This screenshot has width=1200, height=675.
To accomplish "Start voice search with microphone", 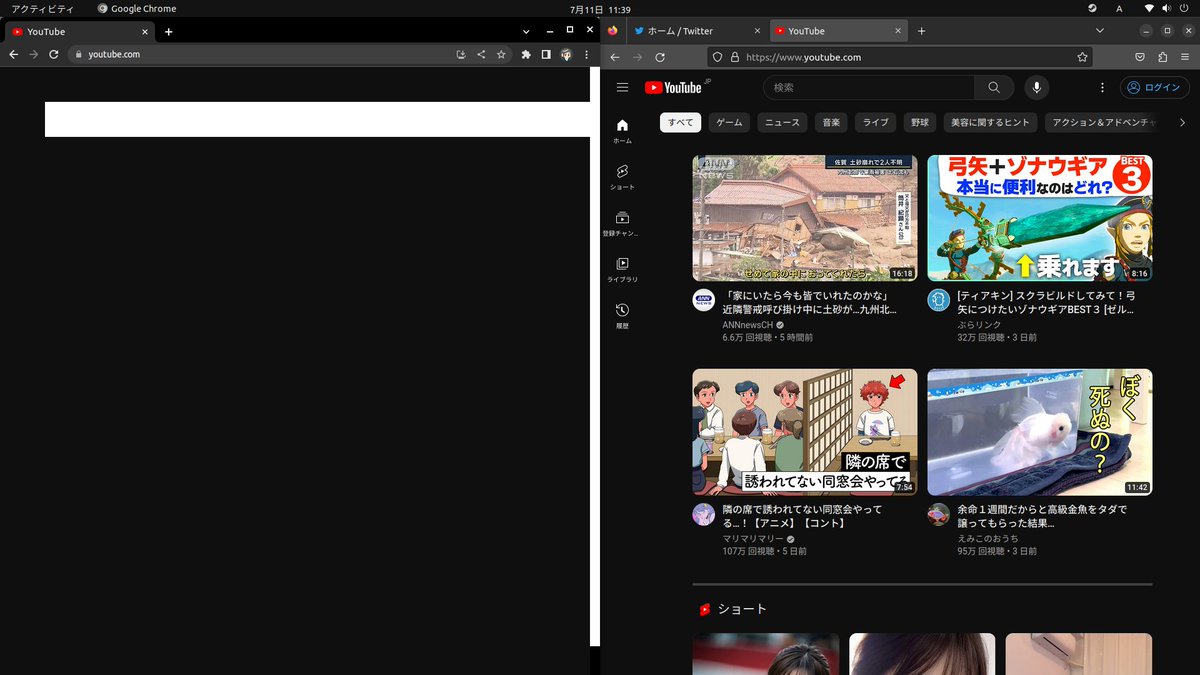I will point(1036,88).
